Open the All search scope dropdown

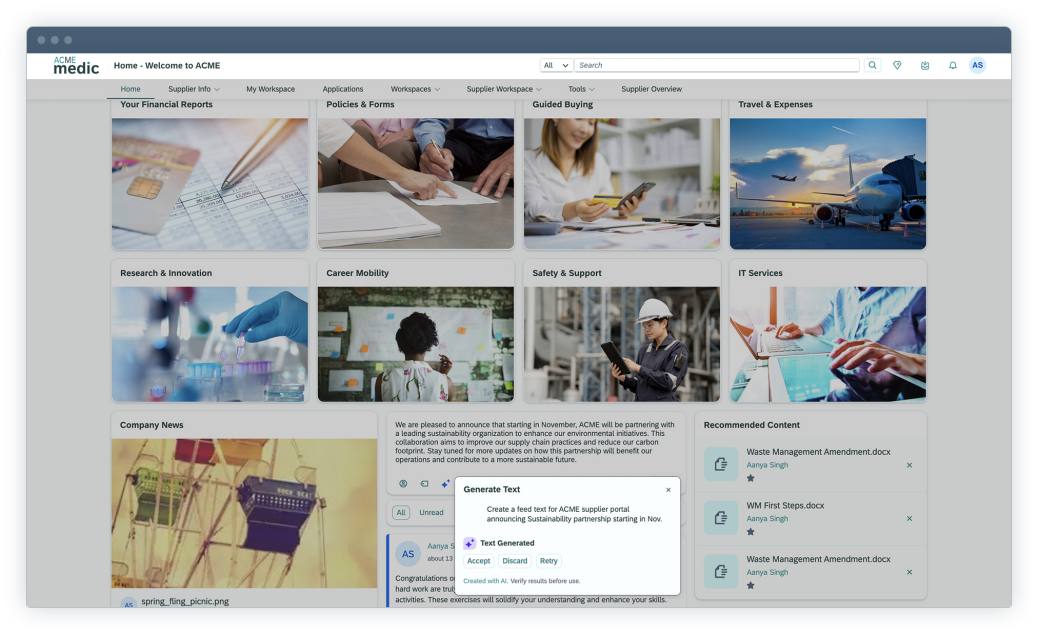click(x=556, y=65)
